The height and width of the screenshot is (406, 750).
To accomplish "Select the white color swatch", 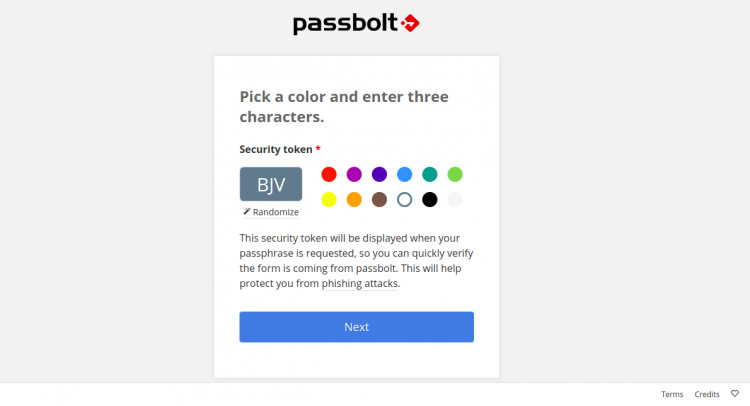I will pyautogui.click(x=455, y=199).
